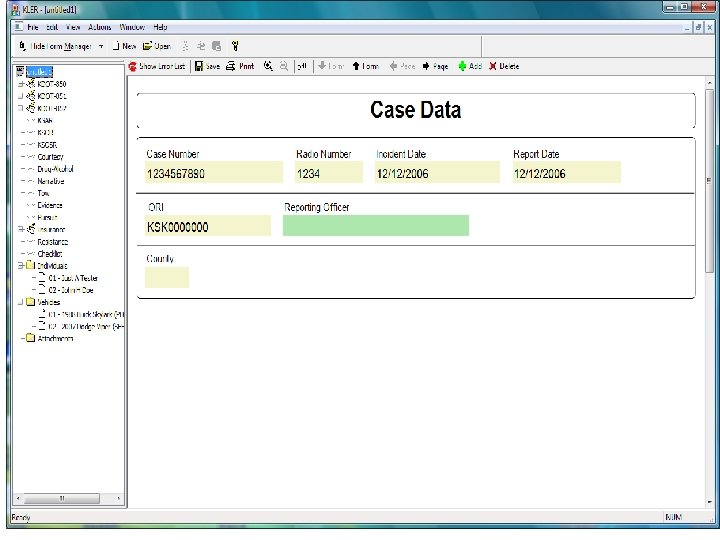
Task: Click the Attachments folder icon
Action: tap(30, 338)
